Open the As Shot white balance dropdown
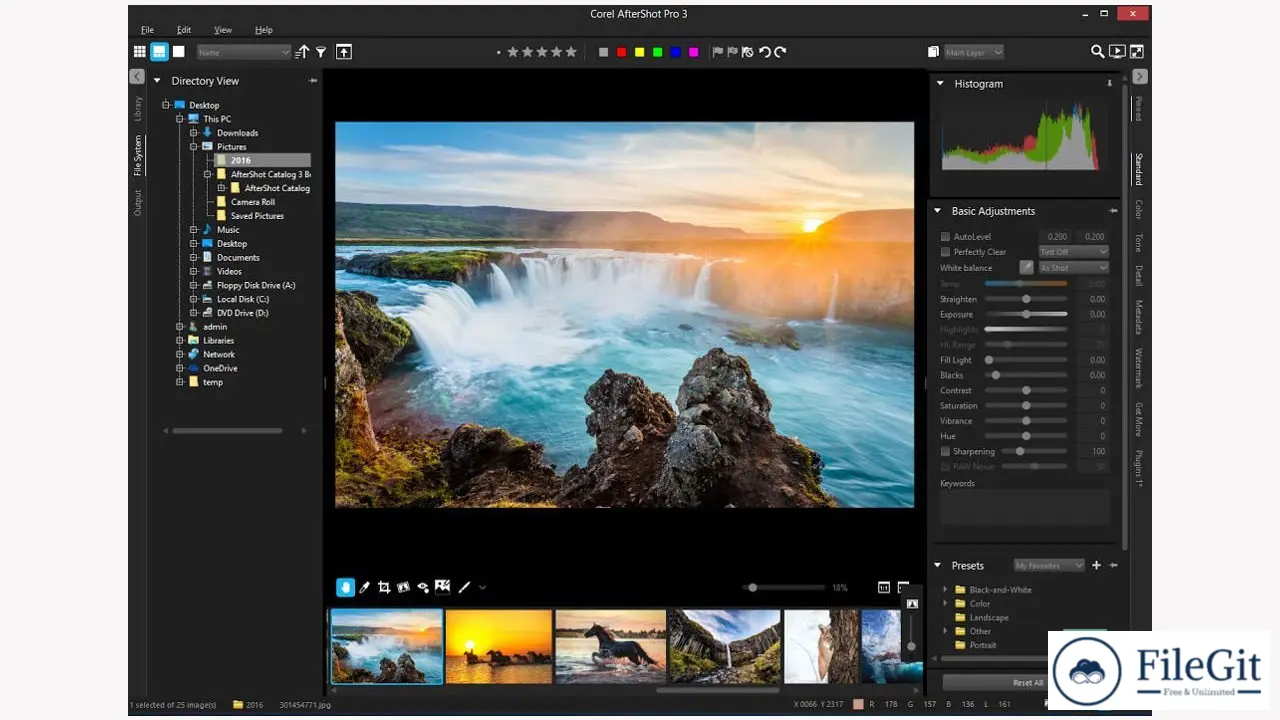Screen dimensions: 1280x720 pyautogui.click(x=1073, y=268)
